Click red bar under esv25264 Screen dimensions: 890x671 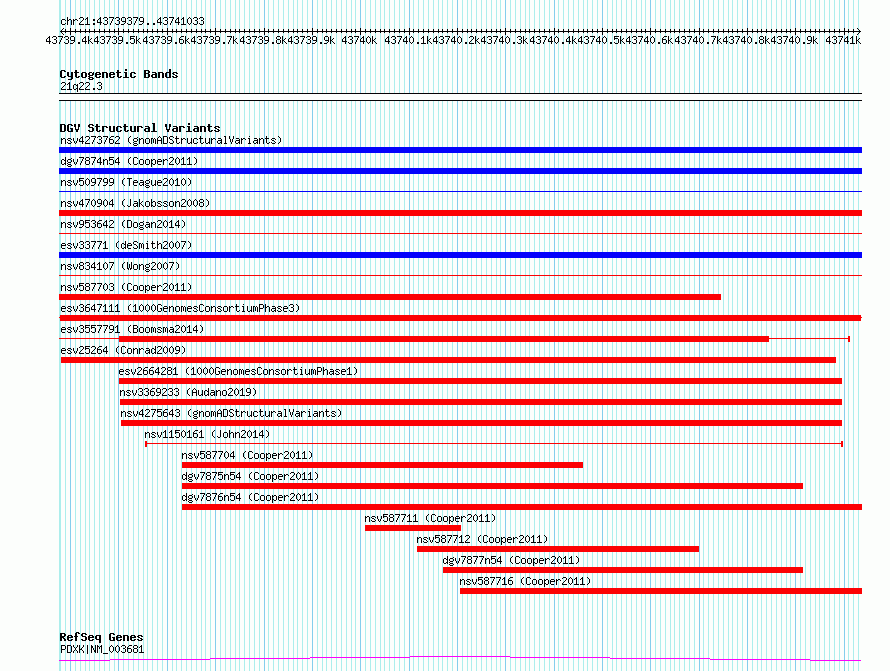pos(448,360)
